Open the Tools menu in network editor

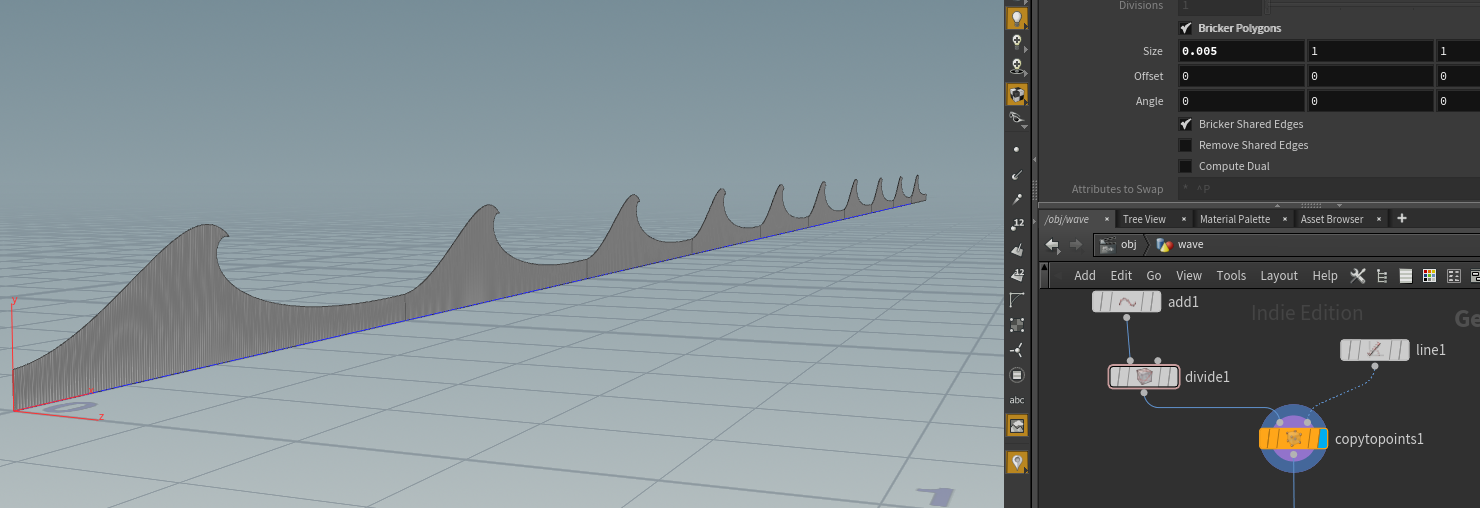[x=1231, y=276]
